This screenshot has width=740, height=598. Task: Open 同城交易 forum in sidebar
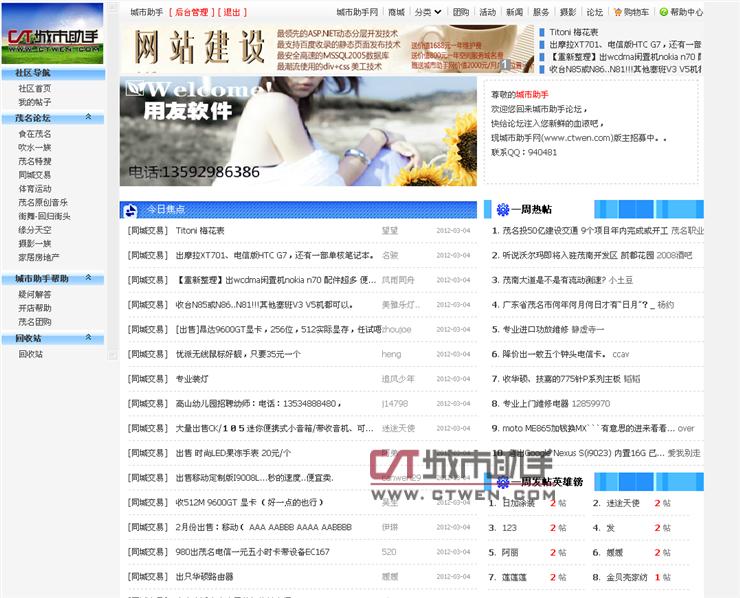(x=34, y=175)
